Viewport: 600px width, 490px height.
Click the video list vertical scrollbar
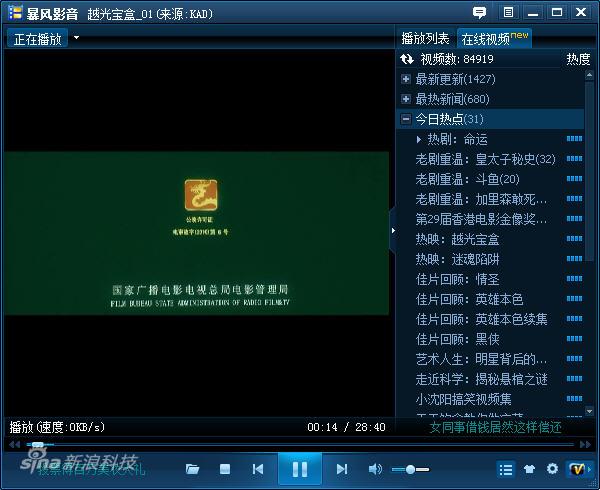pos(589,170)
